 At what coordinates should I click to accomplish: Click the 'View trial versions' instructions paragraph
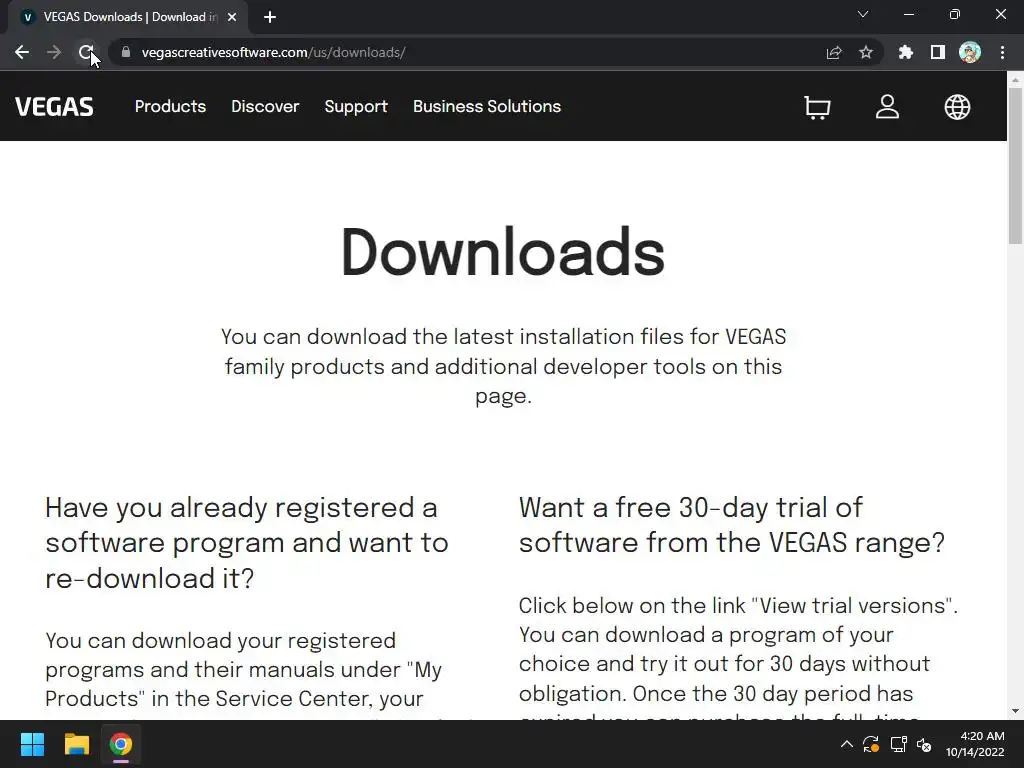click(738, 657)
